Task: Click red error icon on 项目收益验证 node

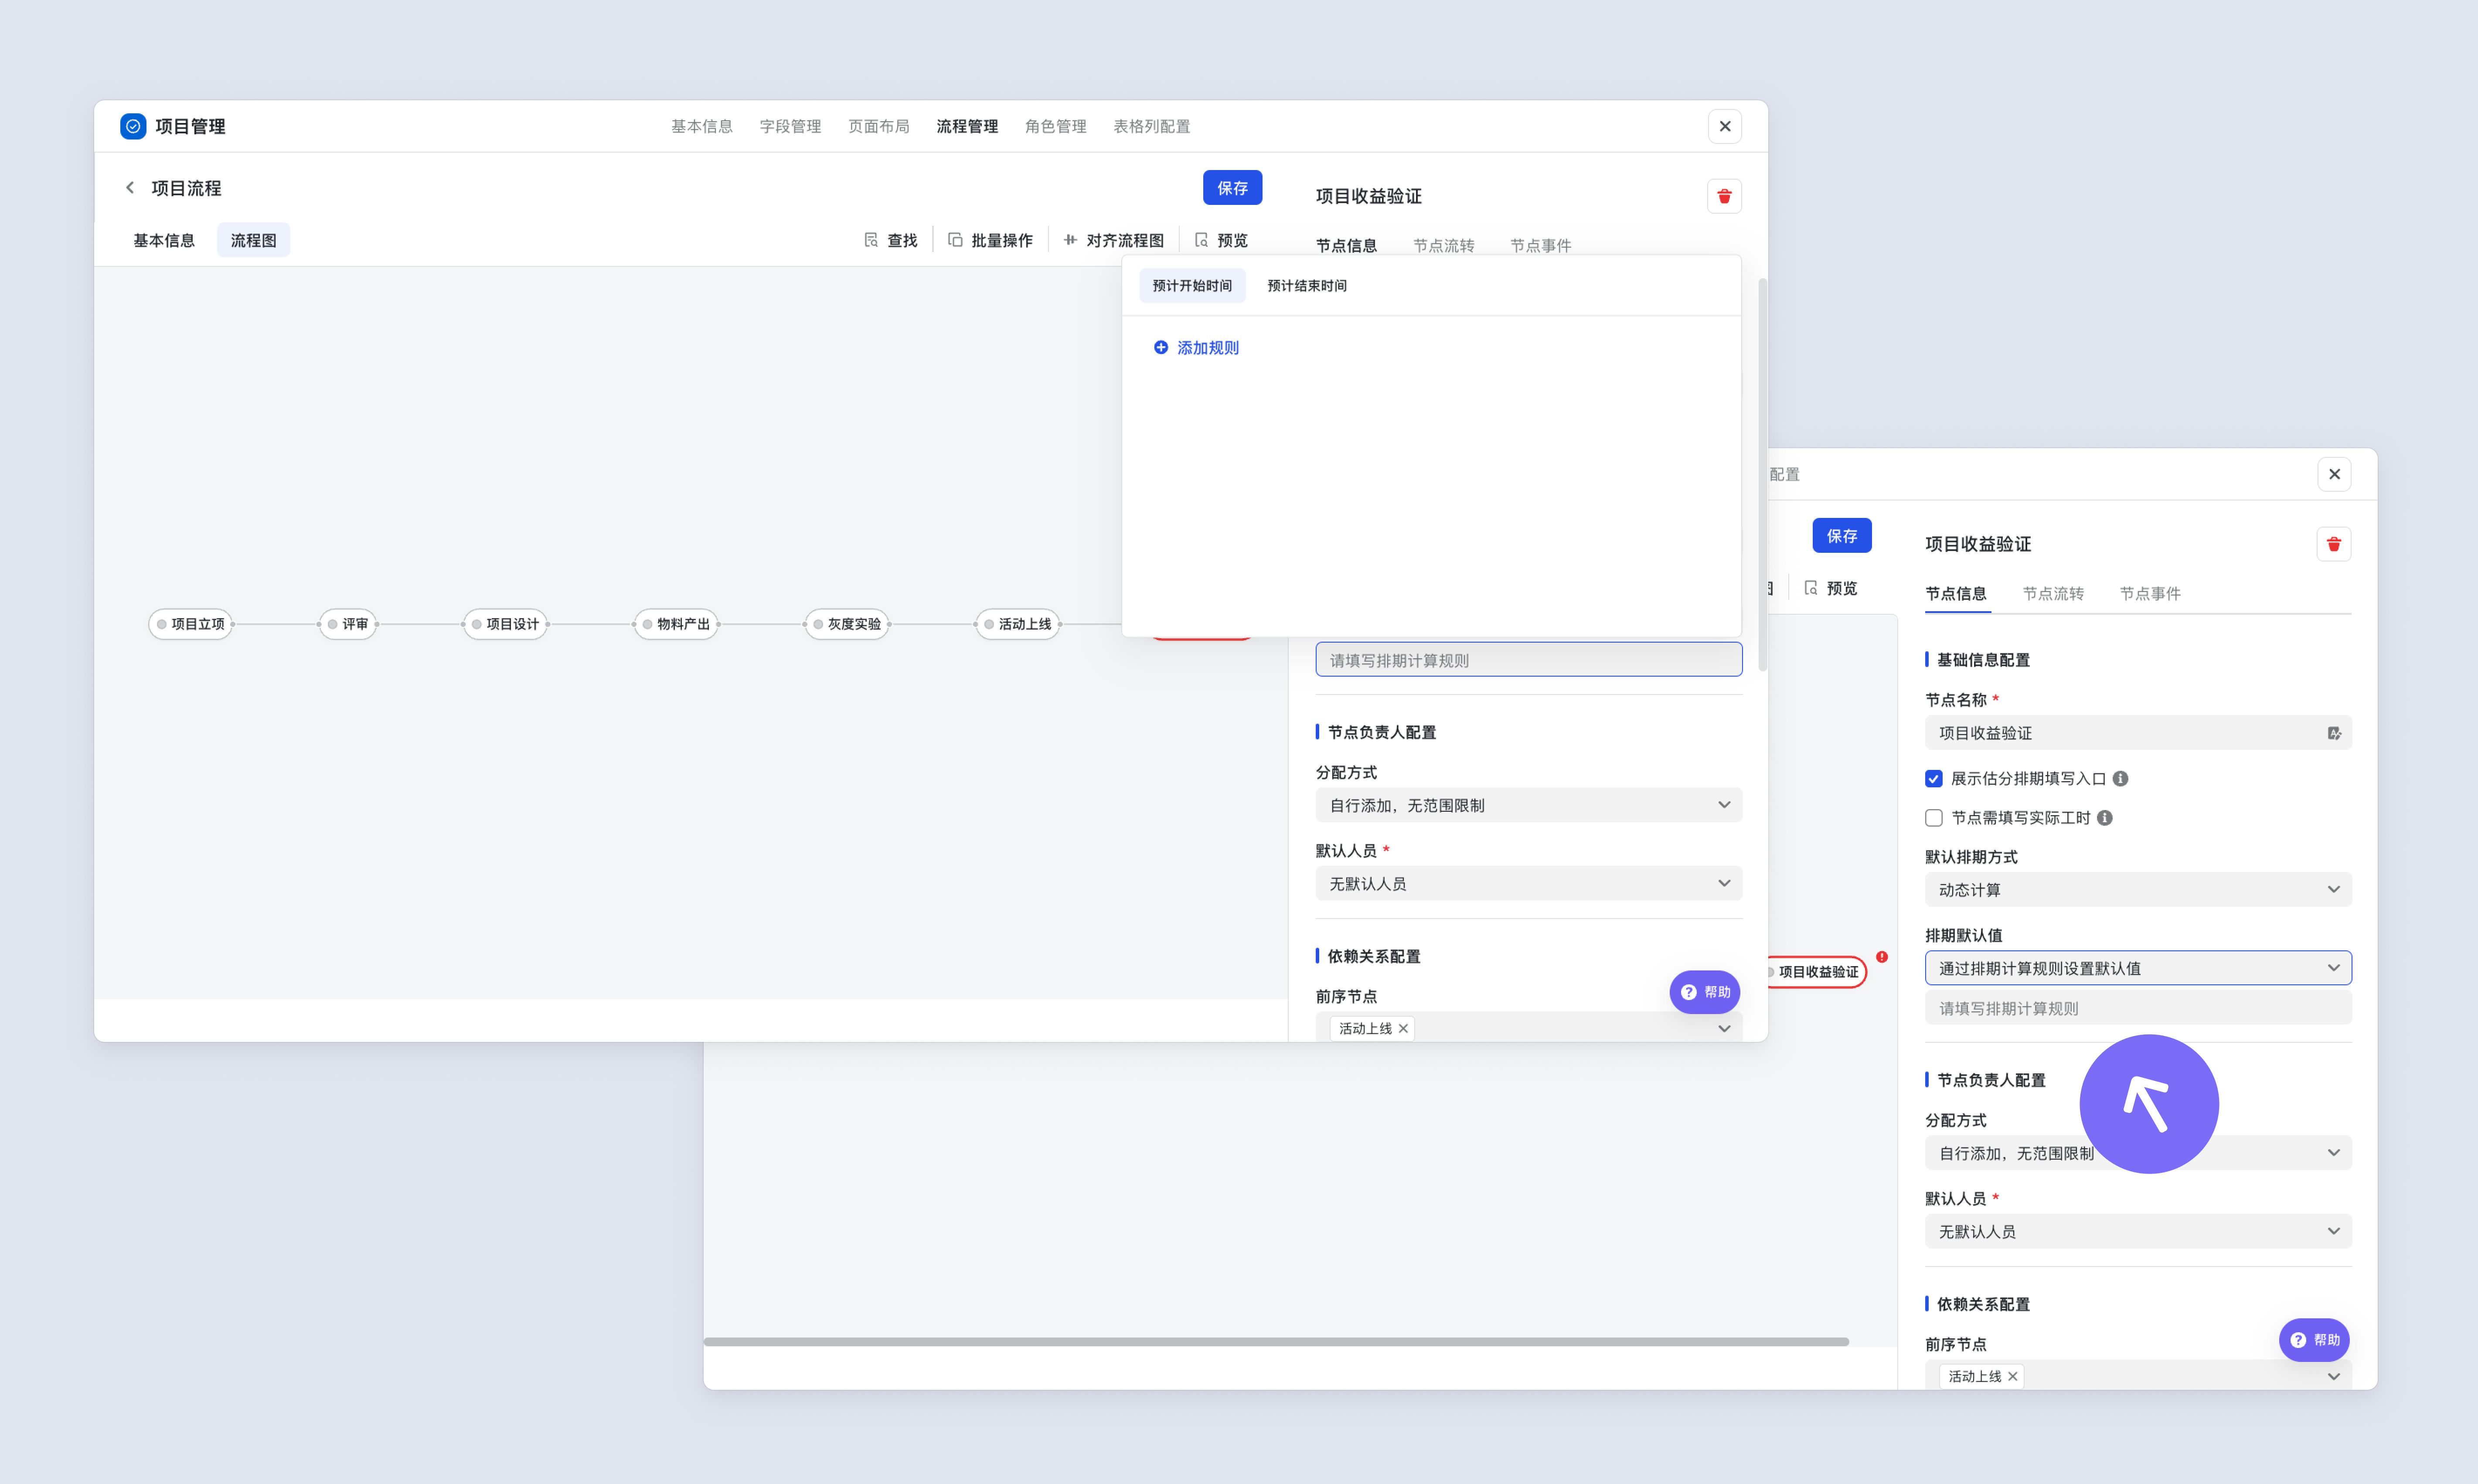Action: coord(1882,957)
